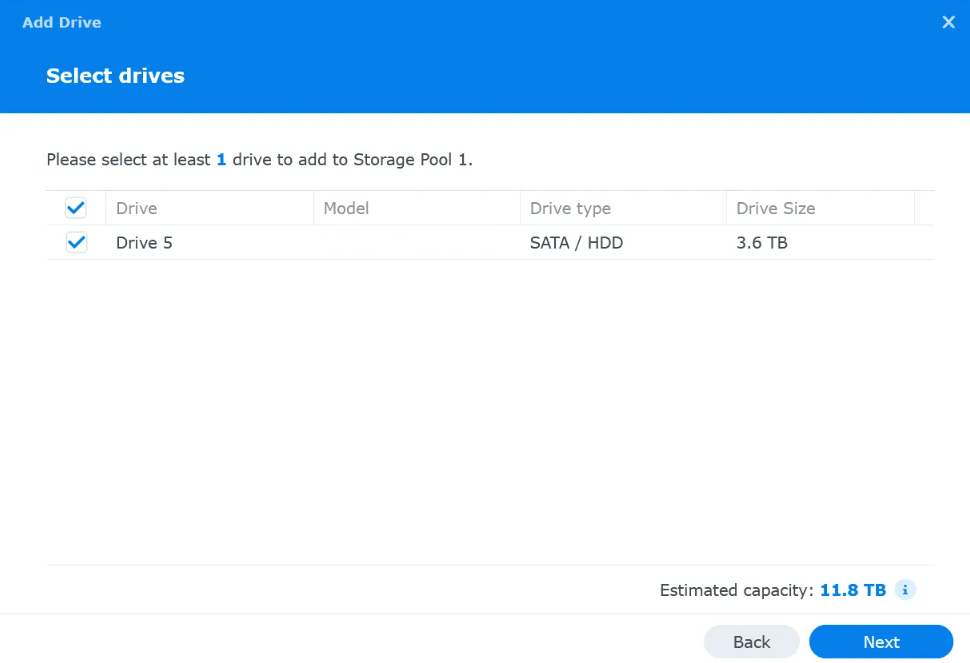Close the Add Drive dialog
Image resolution: width=970 pixels, height=663 pixels.
(x=948, y=22)
